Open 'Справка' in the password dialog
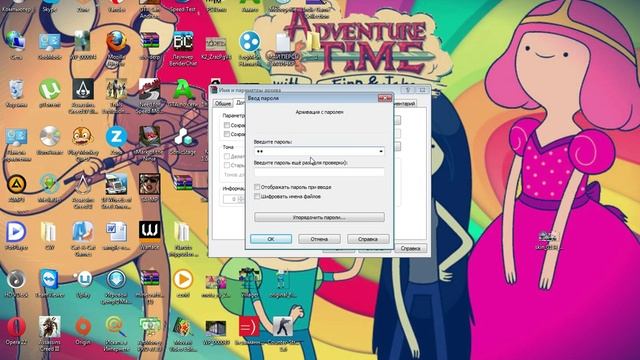The height and width of the screenshot is (360, 640). [368, 239]
